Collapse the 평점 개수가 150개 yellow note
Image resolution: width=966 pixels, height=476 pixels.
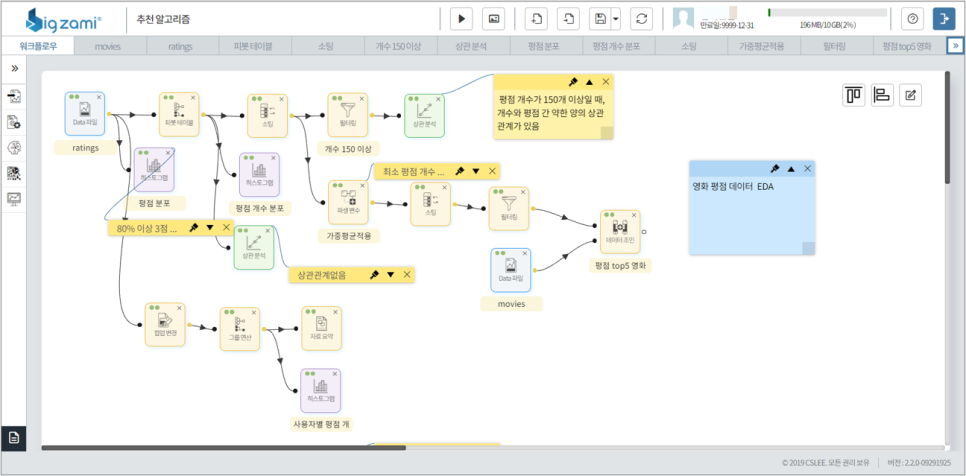point(589,82)
